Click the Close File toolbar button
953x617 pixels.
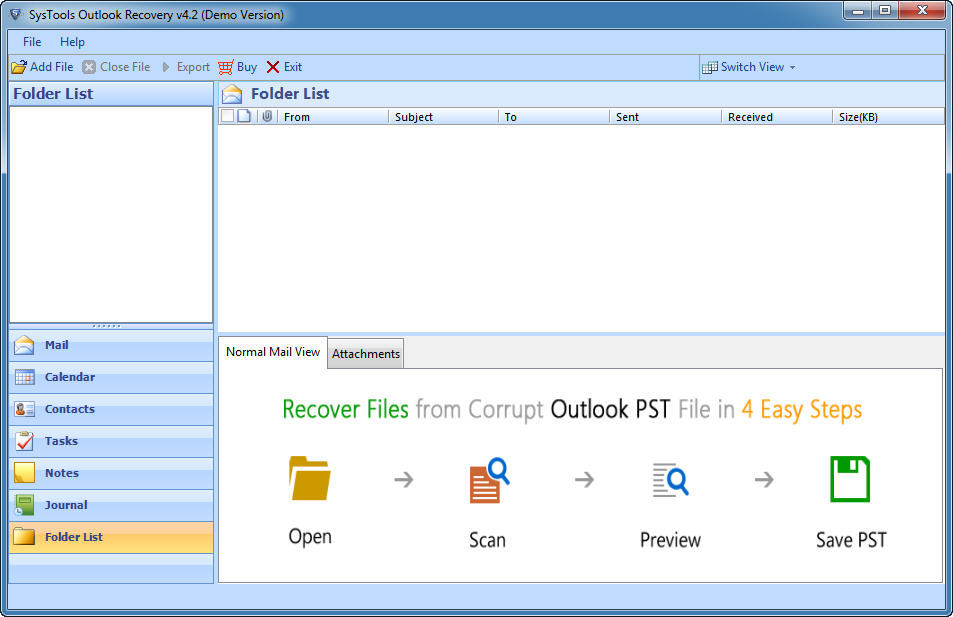click(116, 67)
